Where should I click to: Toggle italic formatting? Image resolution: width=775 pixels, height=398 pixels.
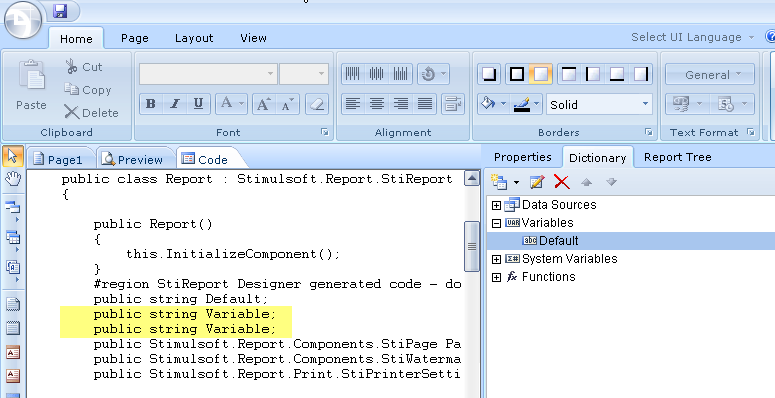(174, 104)
